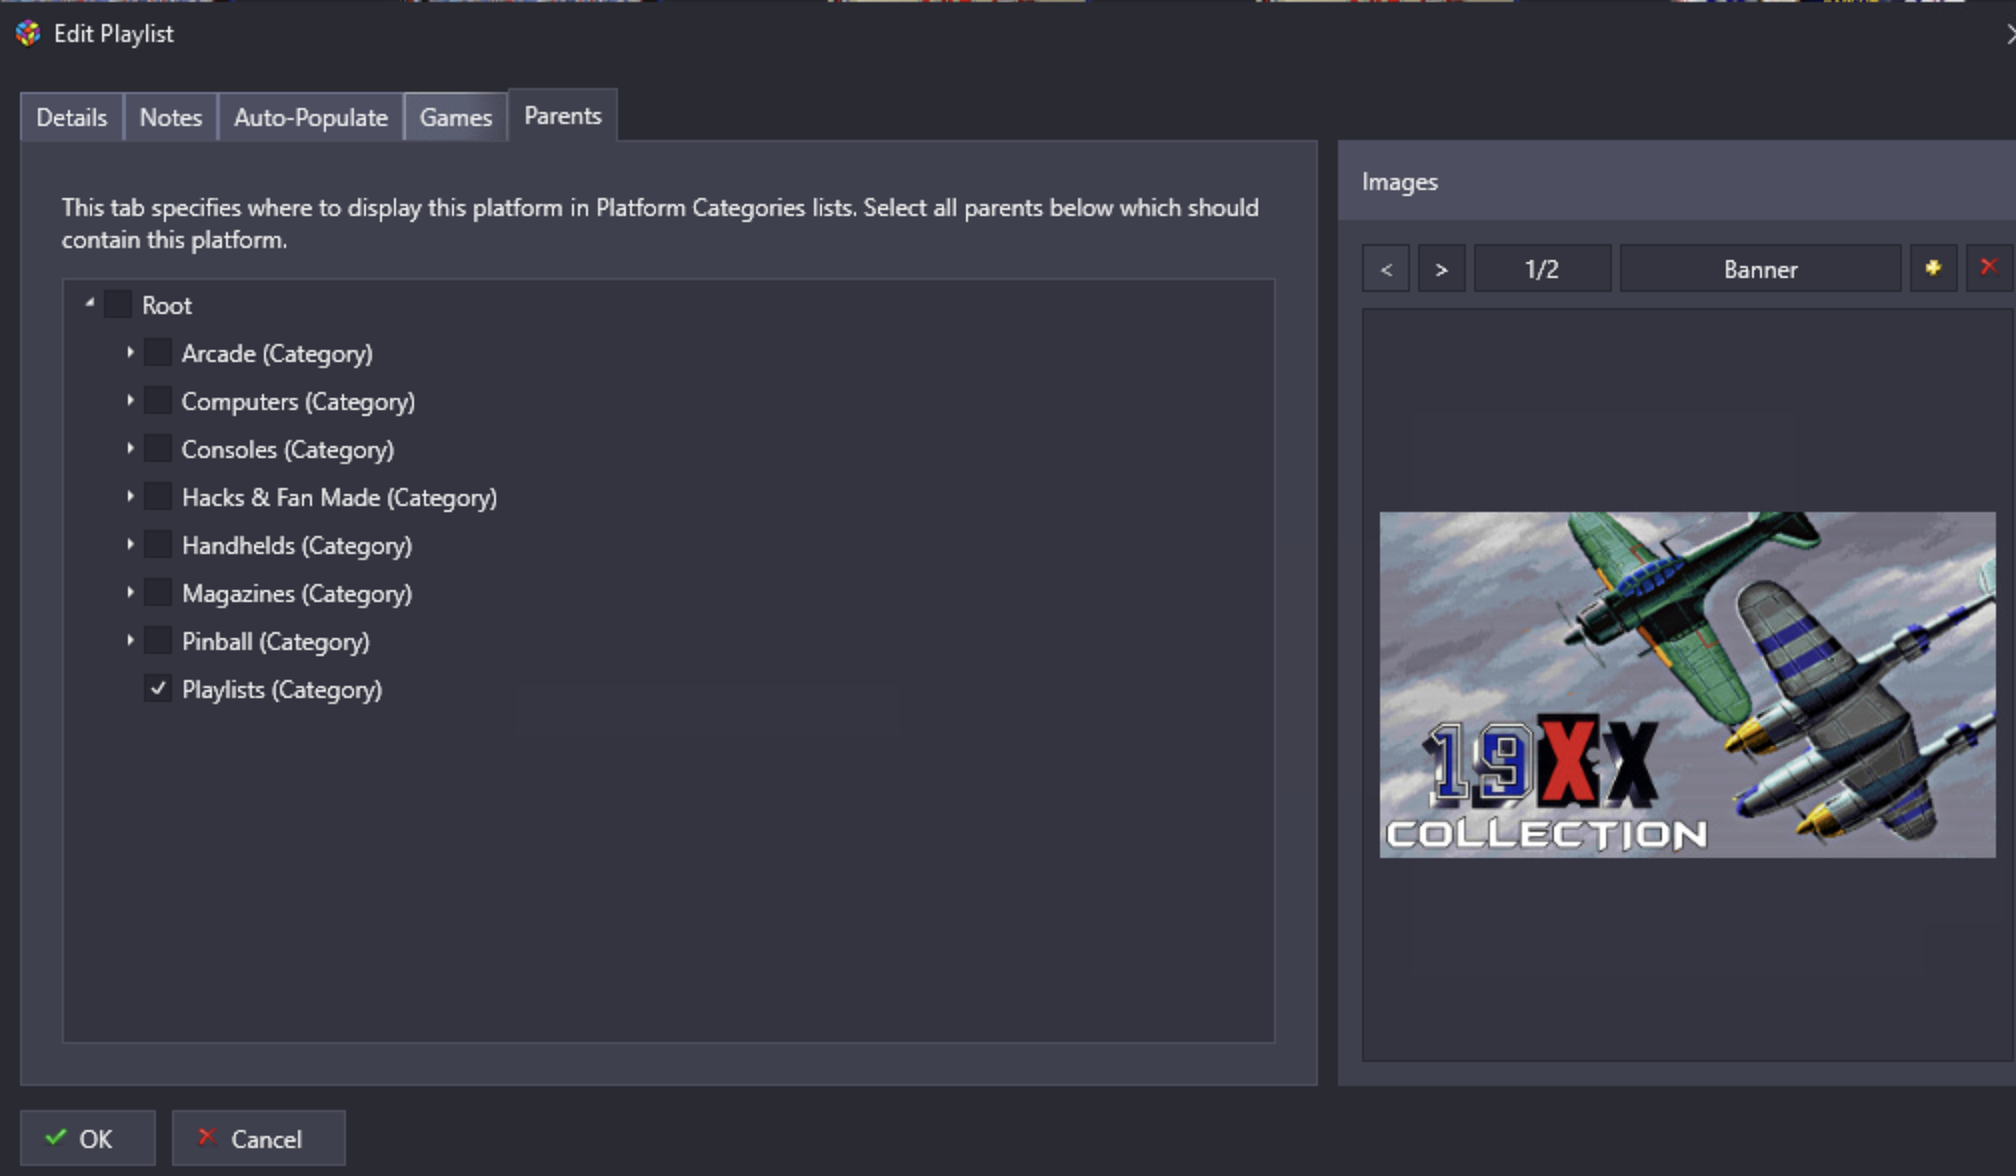The height and width of the screenshot is (1176, 2016).
Task: Switch to the Notes tab
Action: (171, 117)
